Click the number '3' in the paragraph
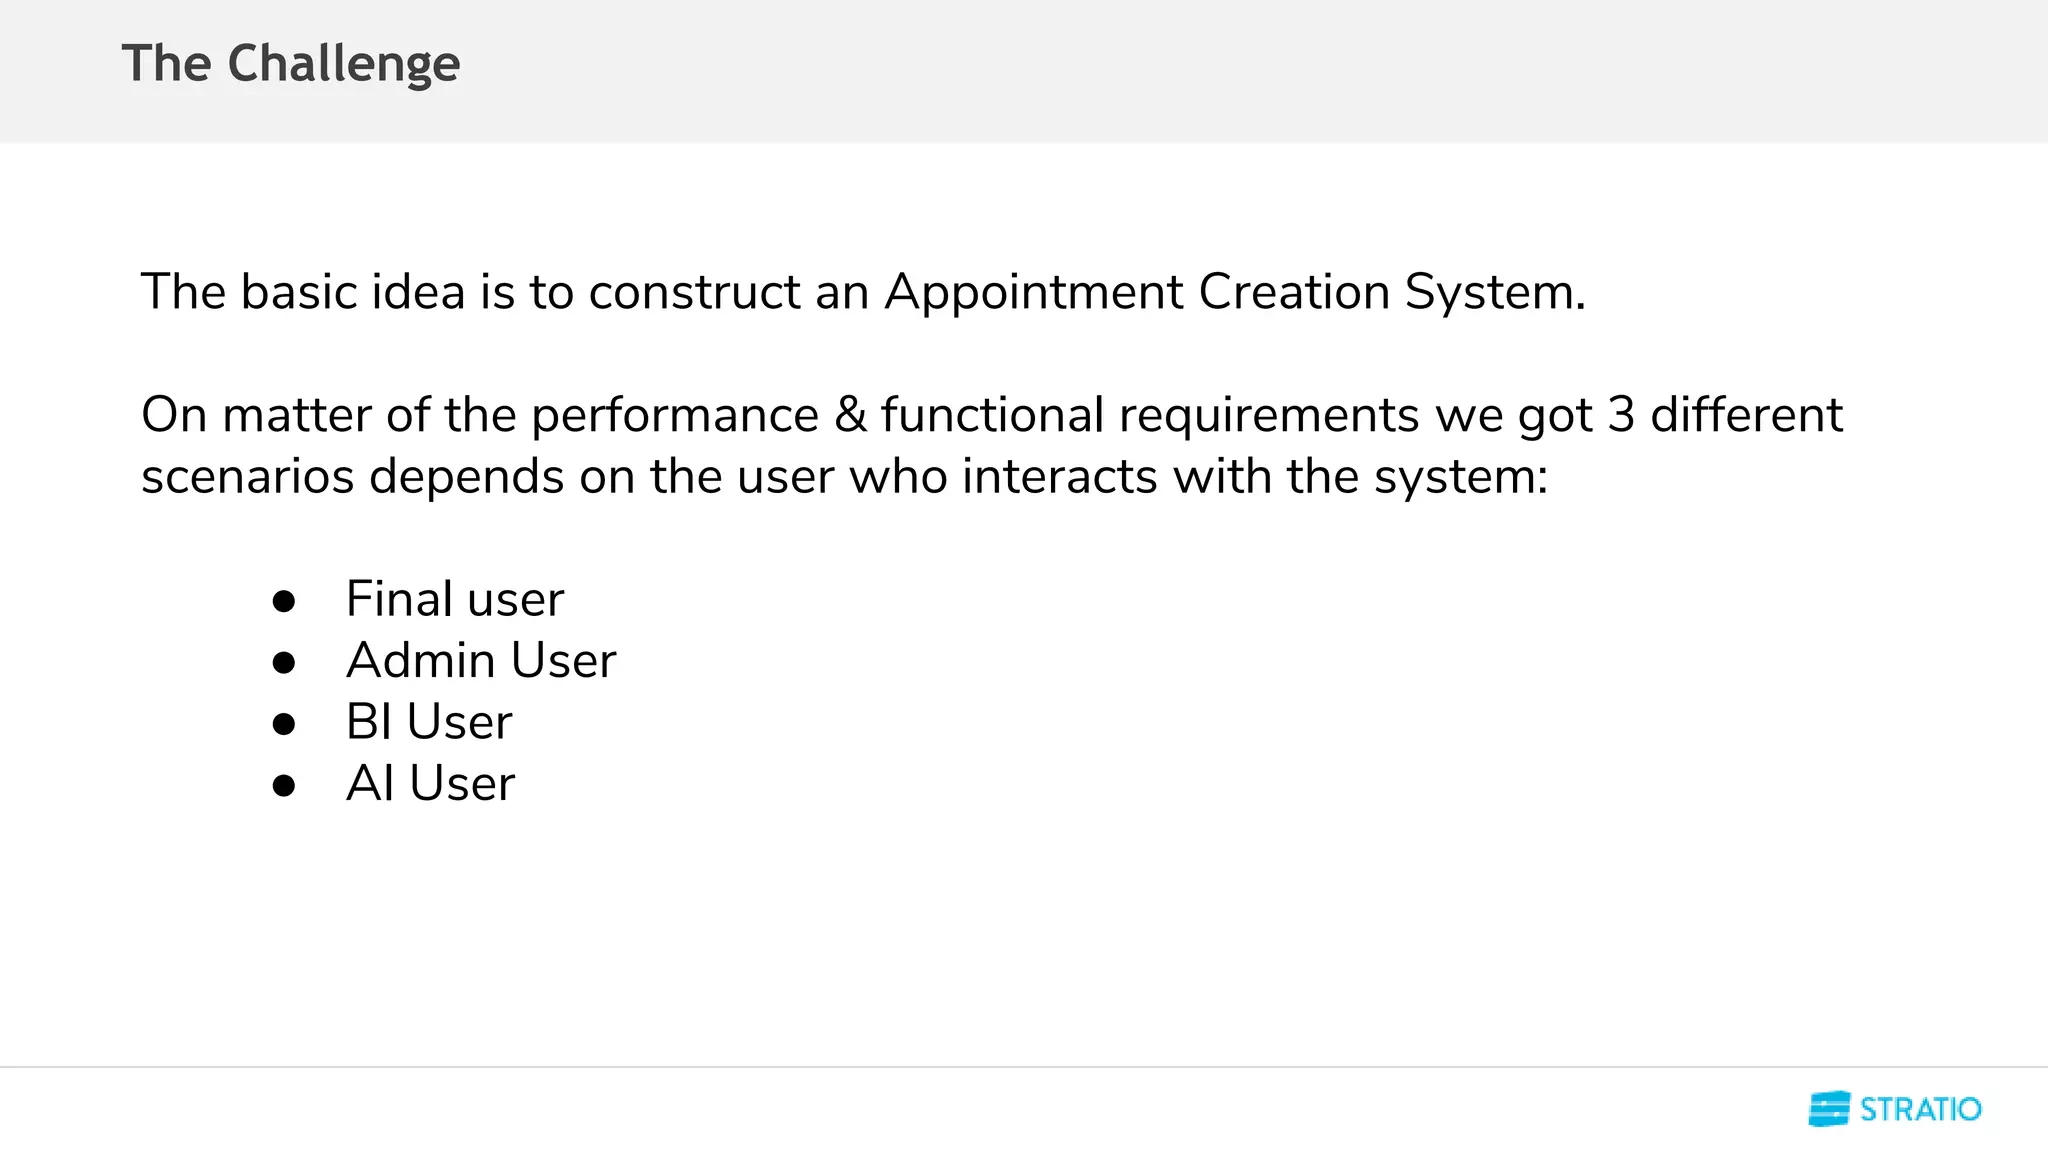2048x1152 pixels. [x=1621, y=415]
